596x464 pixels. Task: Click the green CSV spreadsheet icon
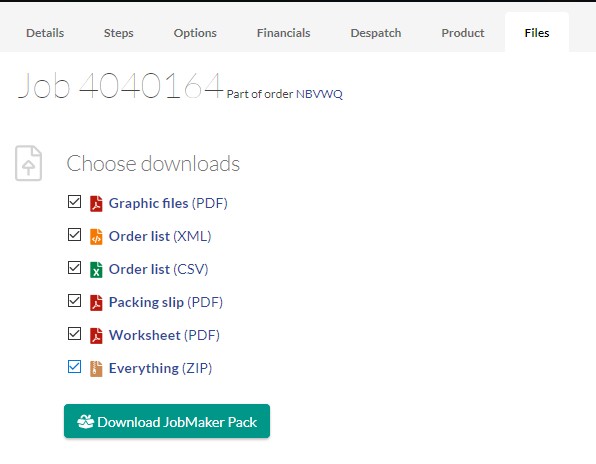96,269
